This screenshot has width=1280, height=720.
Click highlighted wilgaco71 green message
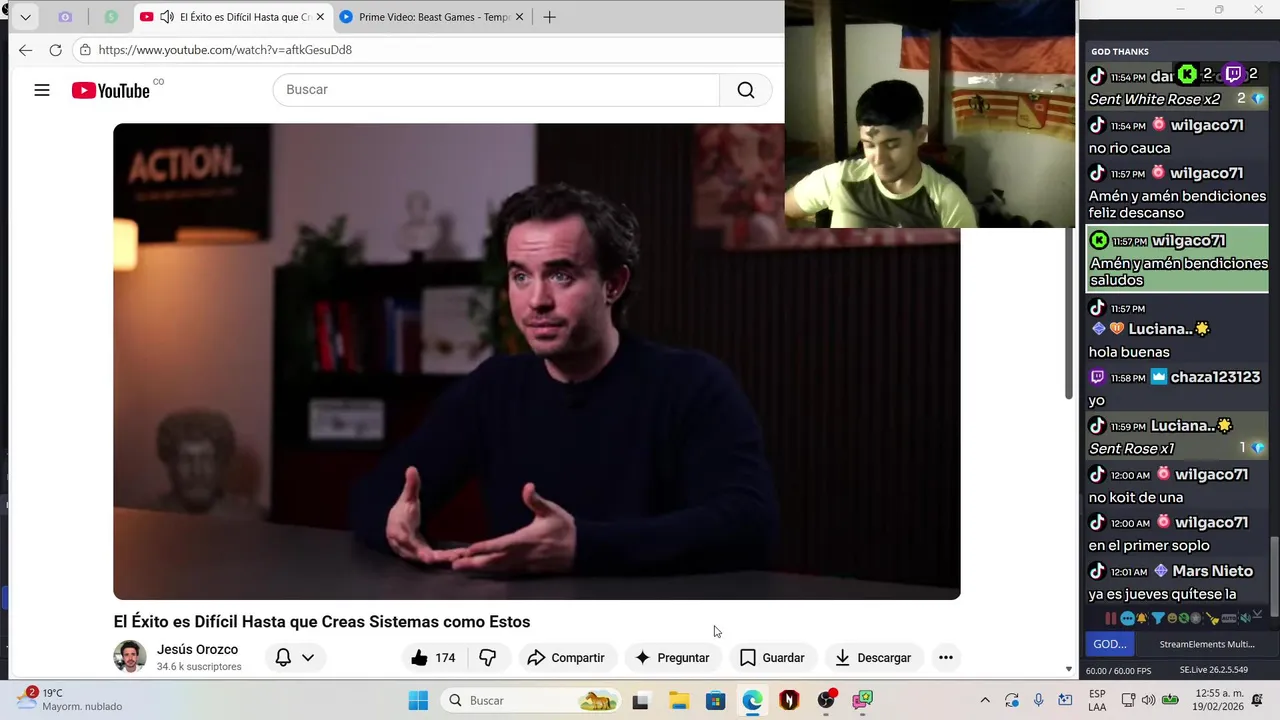point(1177,260)
